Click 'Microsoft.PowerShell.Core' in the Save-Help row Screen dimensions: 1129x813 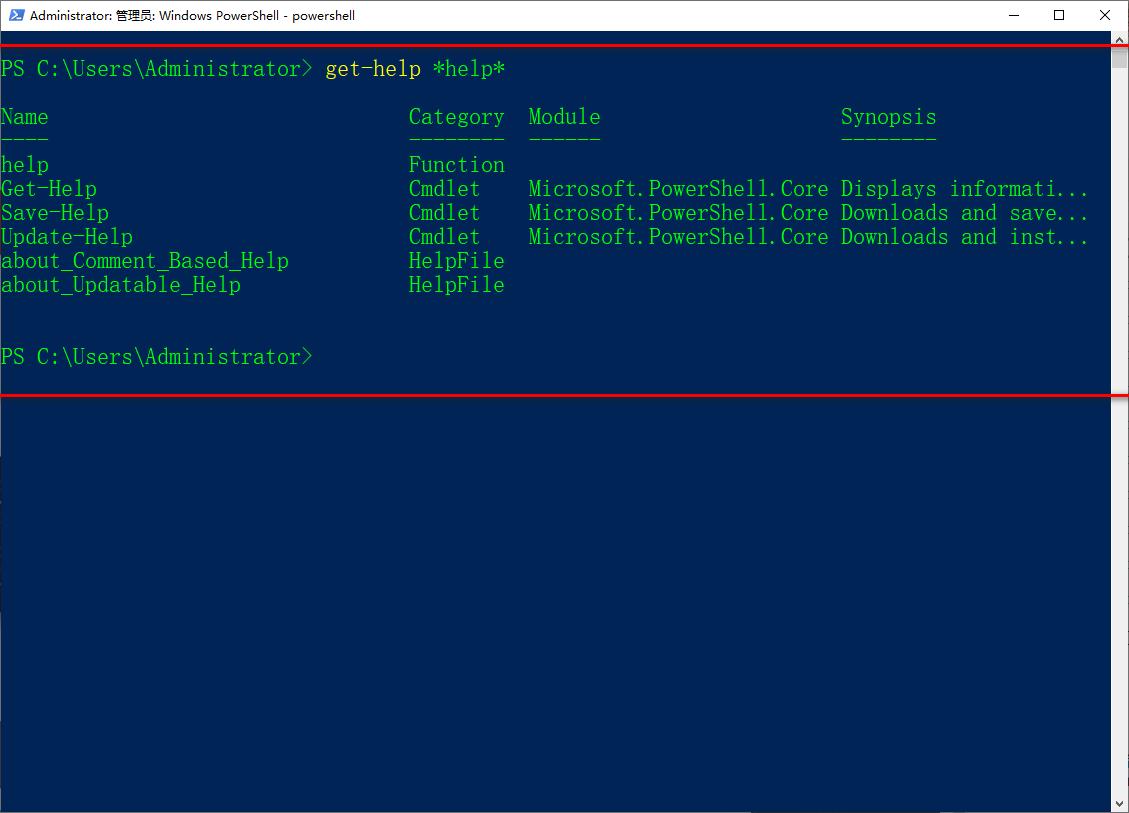click(678, 212)
